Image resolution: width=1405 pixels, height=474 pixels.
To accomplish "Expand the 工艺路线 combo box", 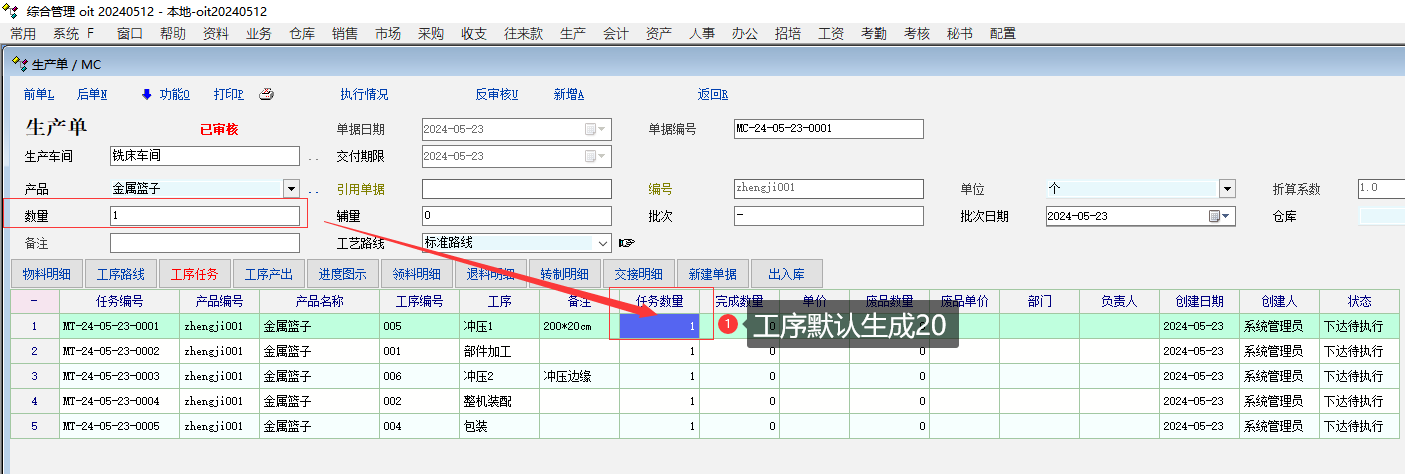I will [602, 243].
